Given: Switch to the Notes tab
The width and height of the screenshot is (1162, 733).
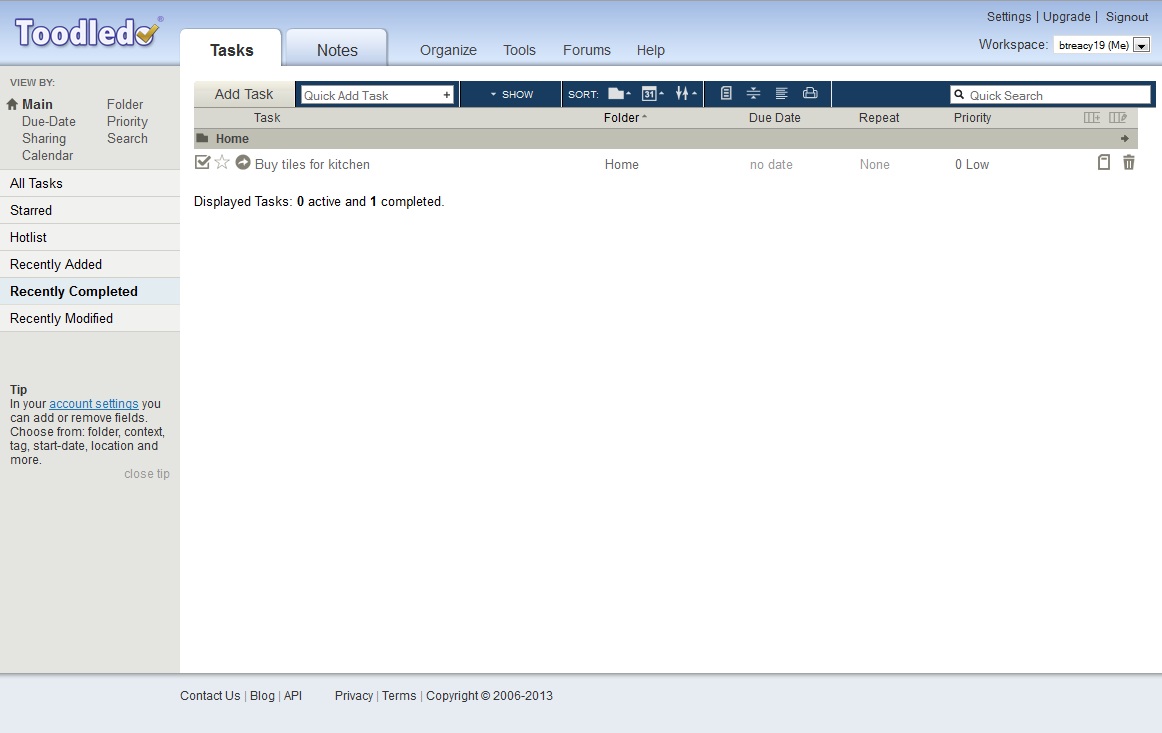Looking at the screenshot, I should (x=337, y=49).
